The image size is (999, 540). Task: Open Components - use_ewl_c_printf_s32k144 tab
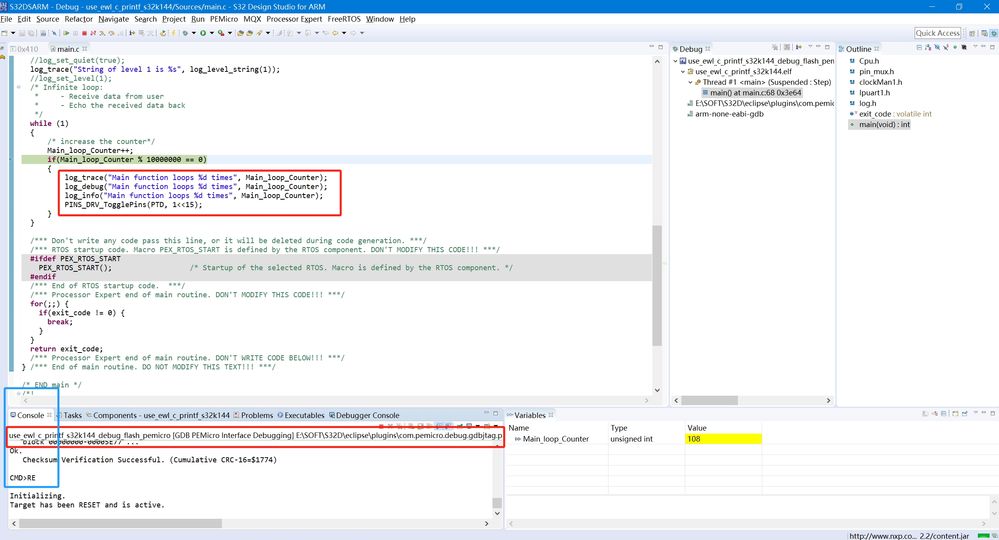[158, 415]
